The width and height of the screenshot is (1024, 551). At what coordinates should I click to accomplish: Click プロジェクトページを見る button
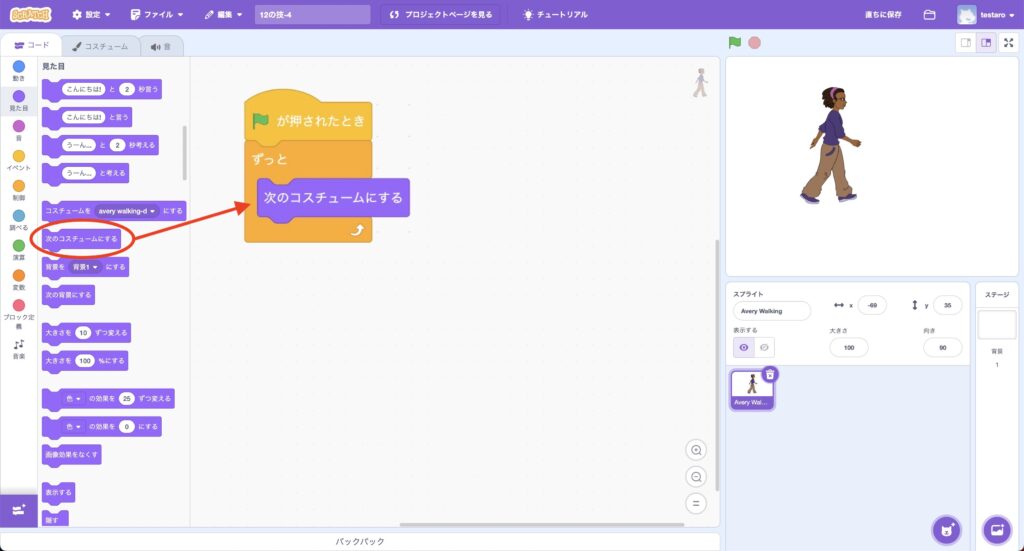click(x=441, y=14)
